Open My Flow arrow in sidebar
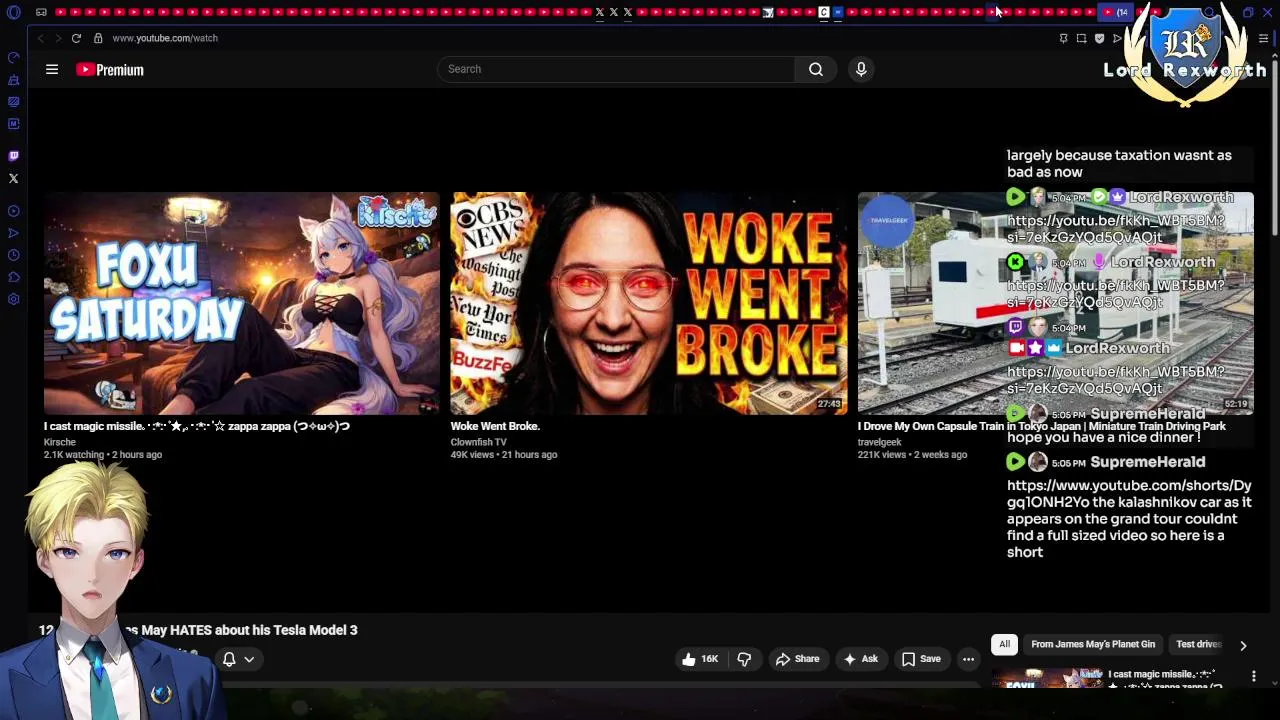Viewport: 1280px width, 720px height. pos(14,233)
